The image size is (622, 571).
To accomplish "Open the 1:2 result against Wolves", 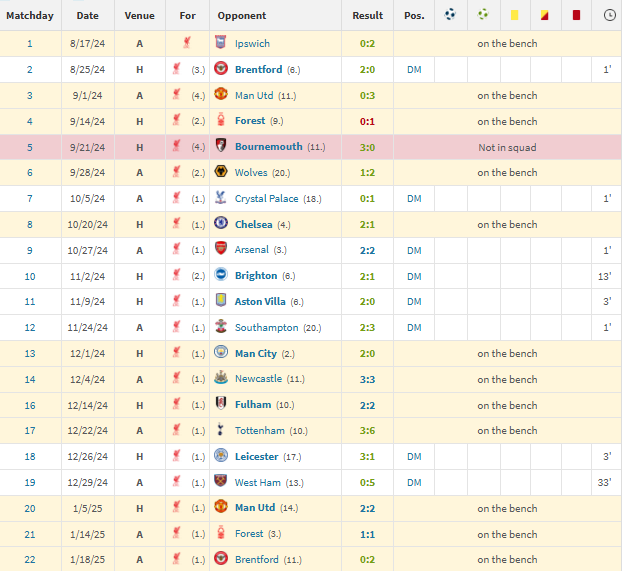I will (x=367, y=173).
